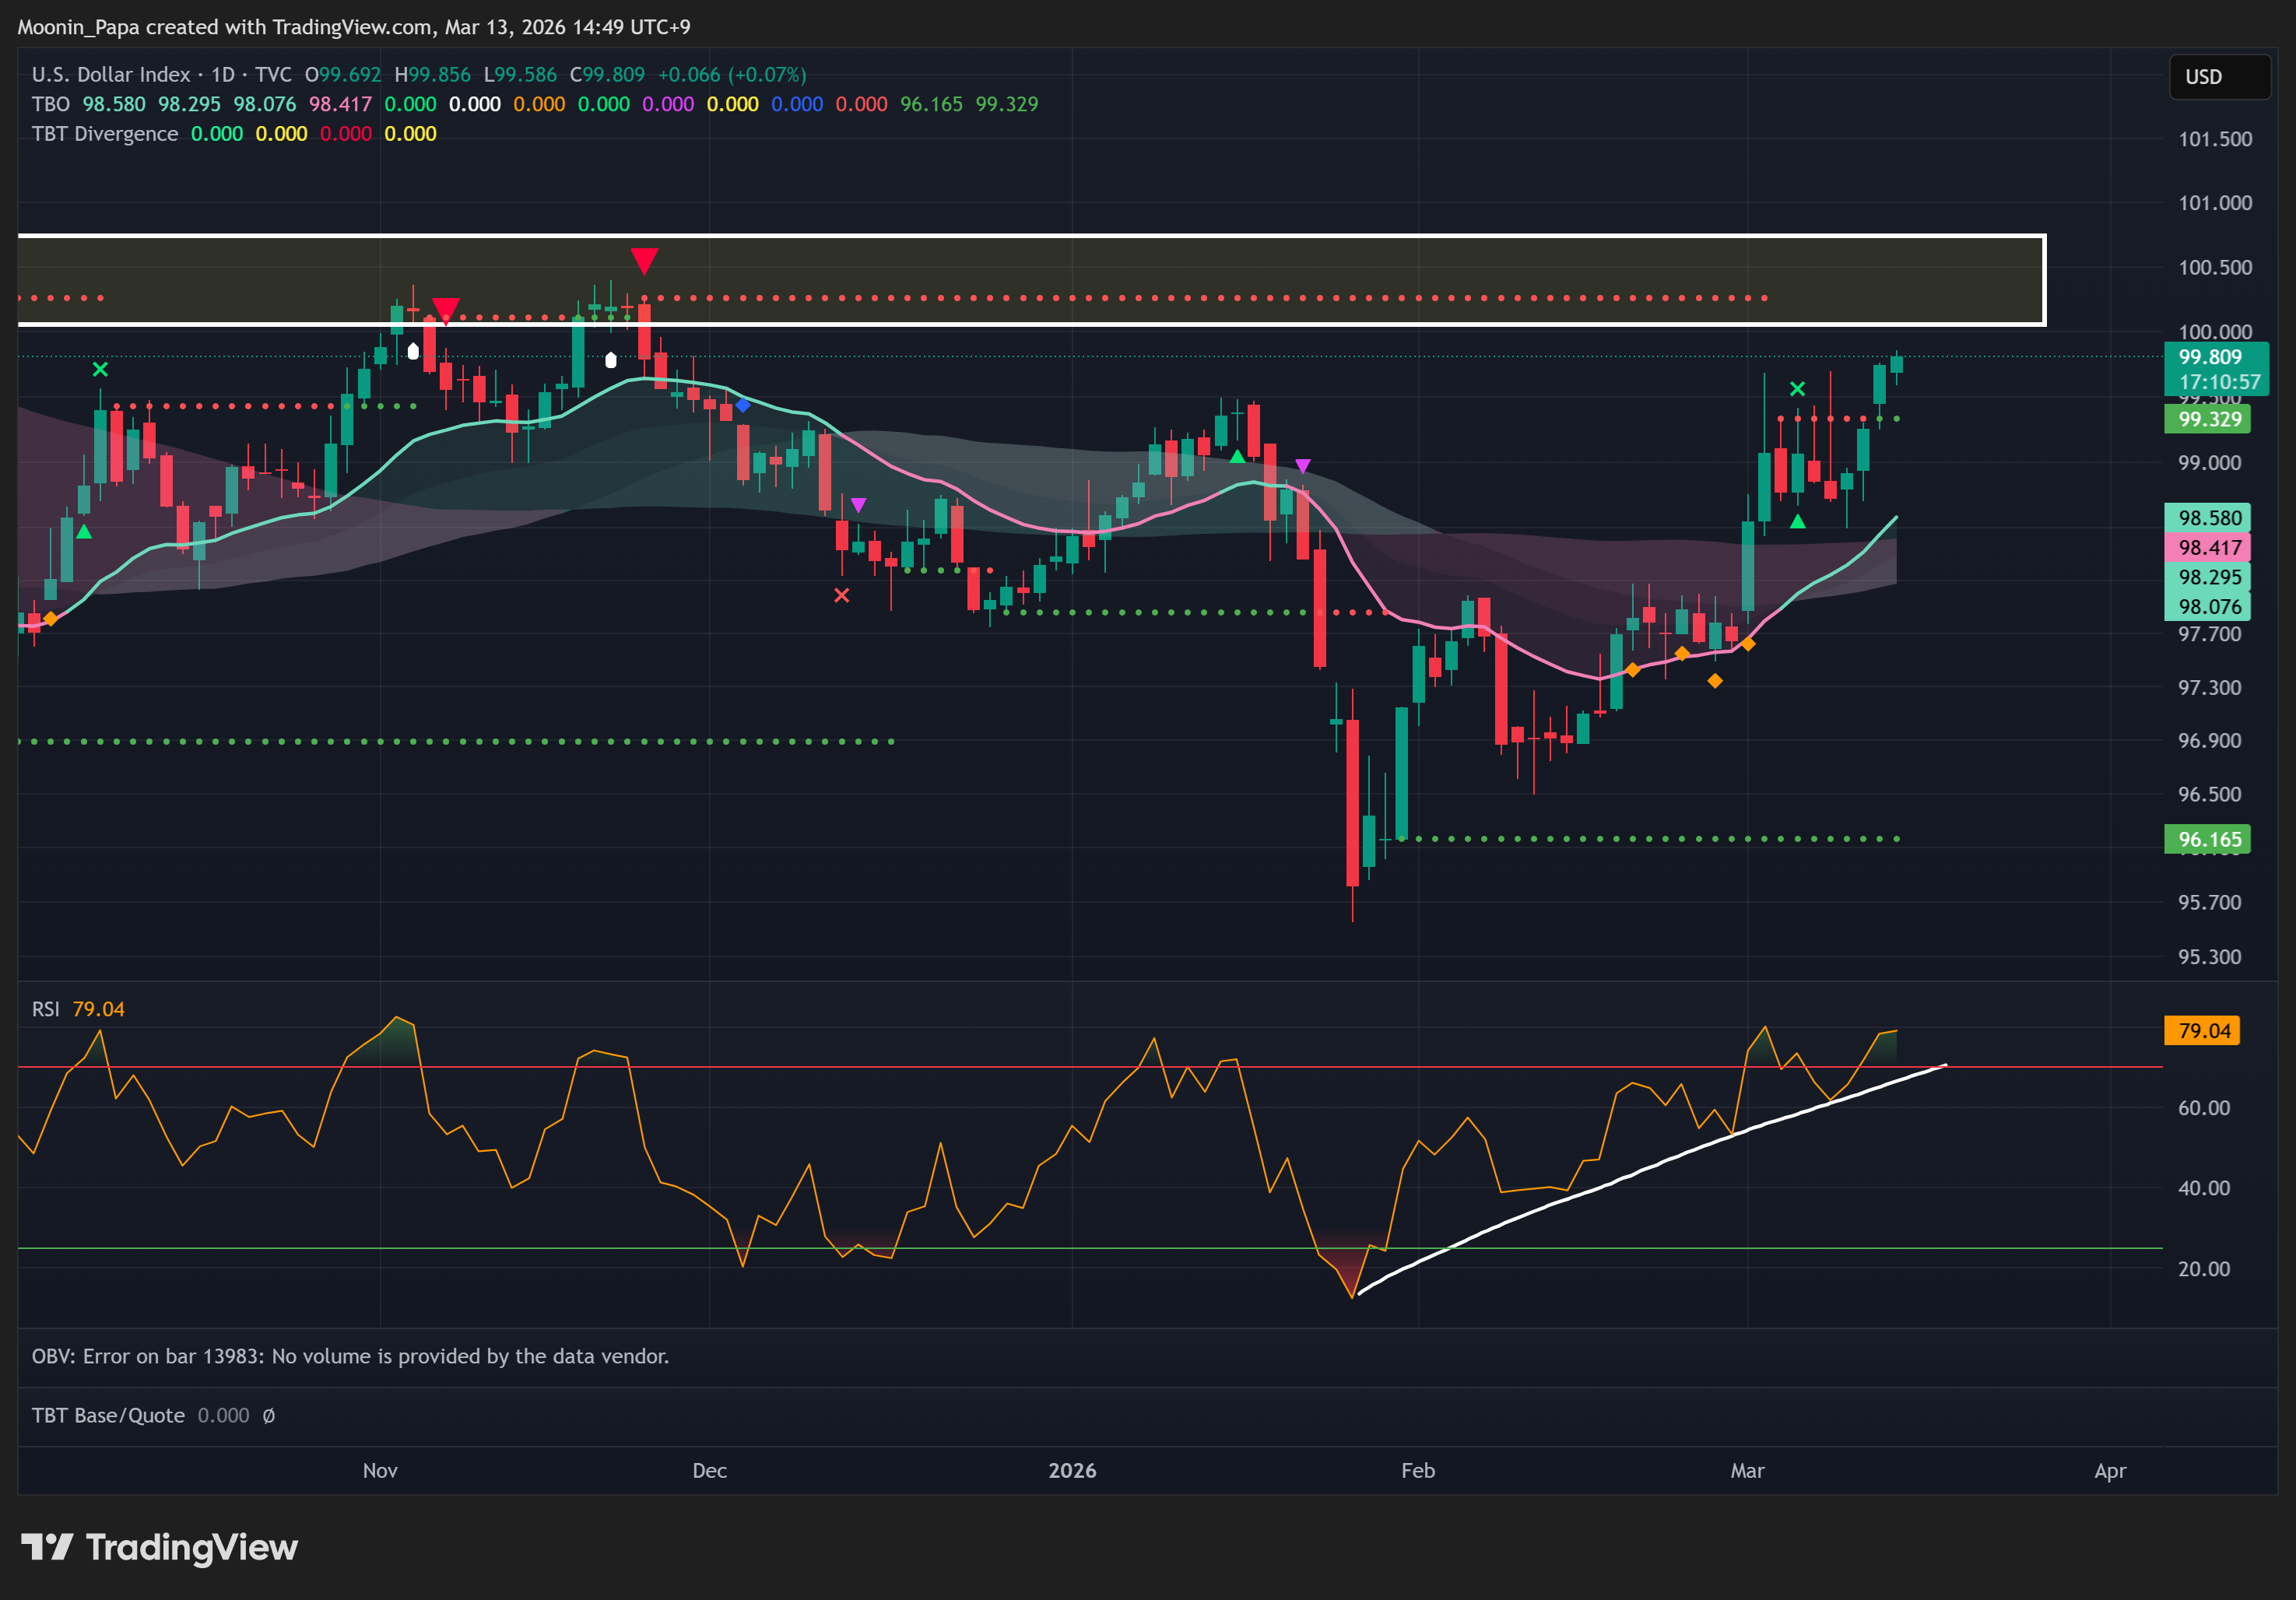2296x1600 pixels.
Task: Click the large red down-triangle marker above the zone
Action: (x=644, y=261)
